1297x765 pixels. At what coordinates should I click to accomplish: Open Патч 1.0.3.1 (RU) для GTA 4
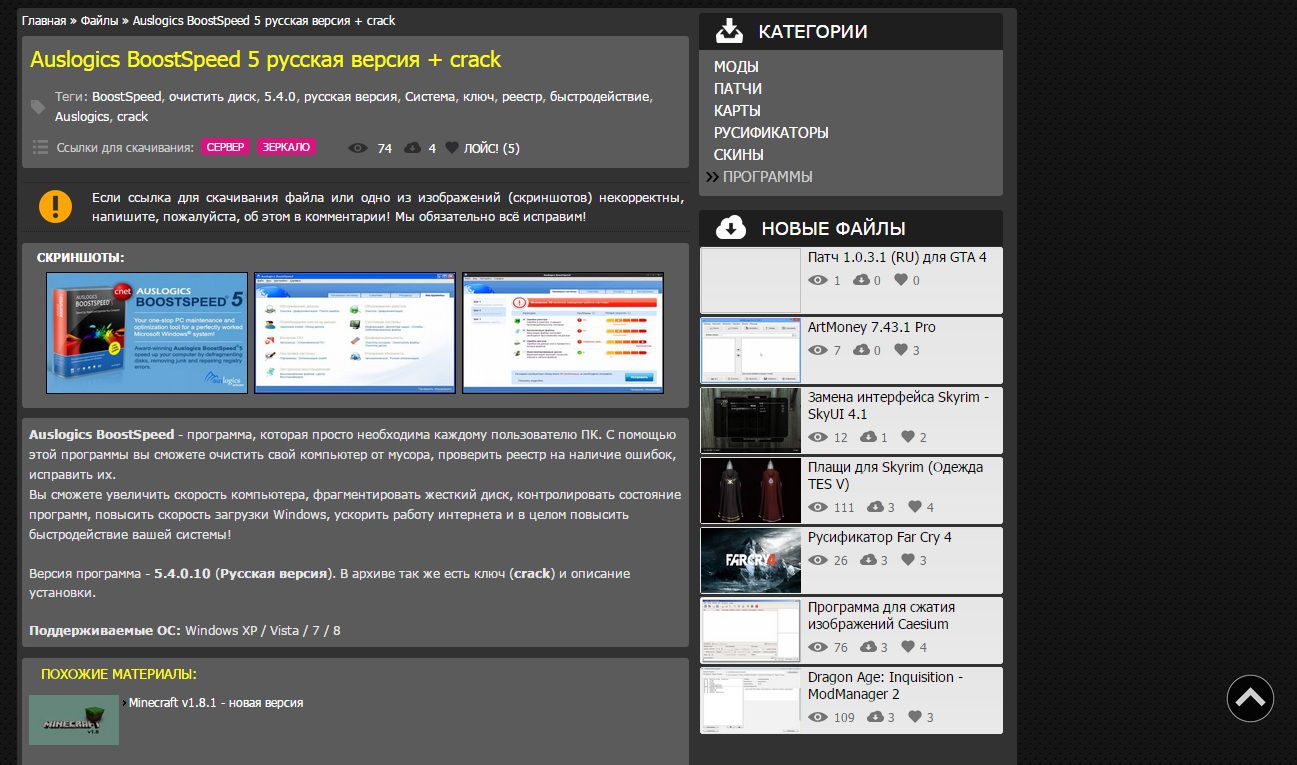click(x=897, y=257)
